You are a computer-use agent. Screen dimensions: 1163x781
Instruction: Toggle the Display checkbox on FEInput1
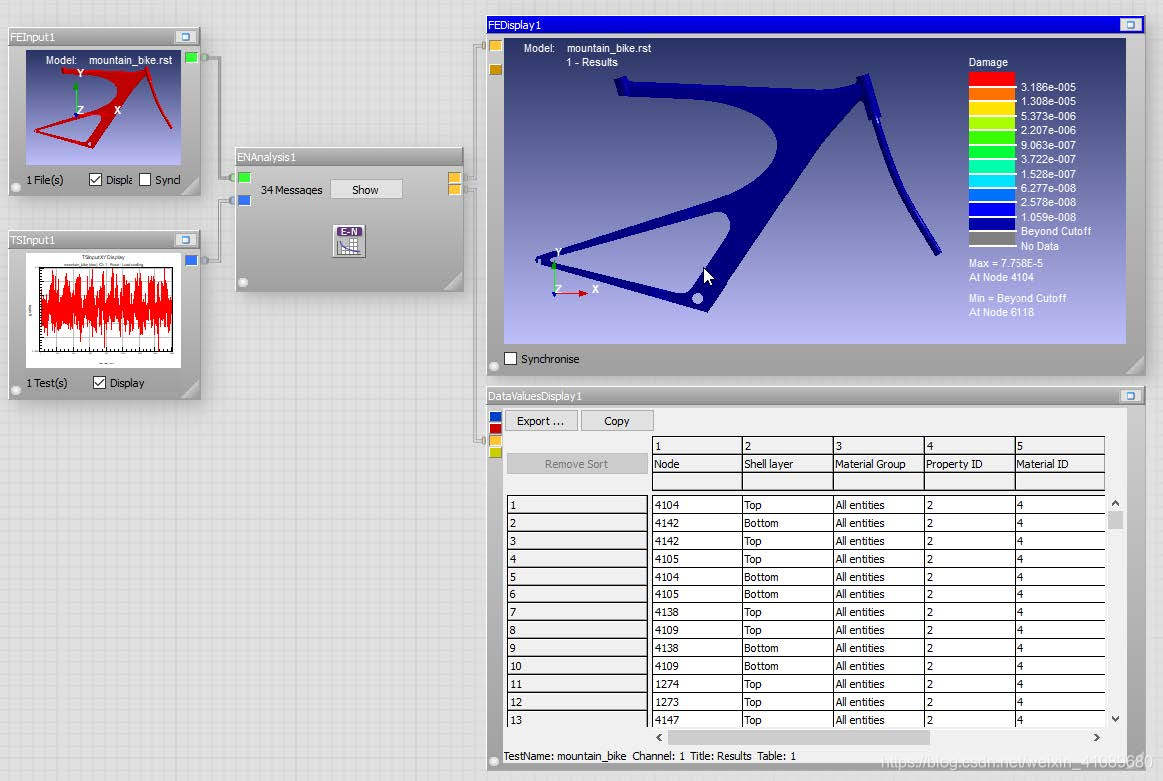(97, 180)
